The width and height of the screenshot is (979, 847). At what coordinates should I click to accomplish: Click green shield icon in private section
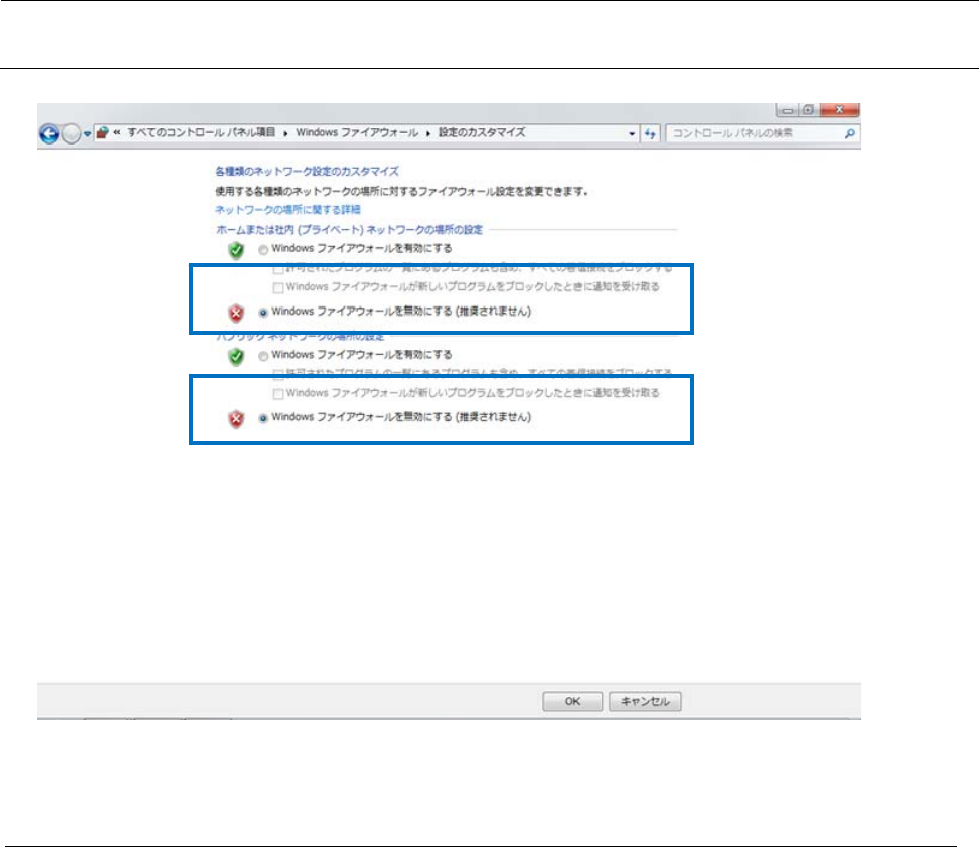click(x=236, y=251)
